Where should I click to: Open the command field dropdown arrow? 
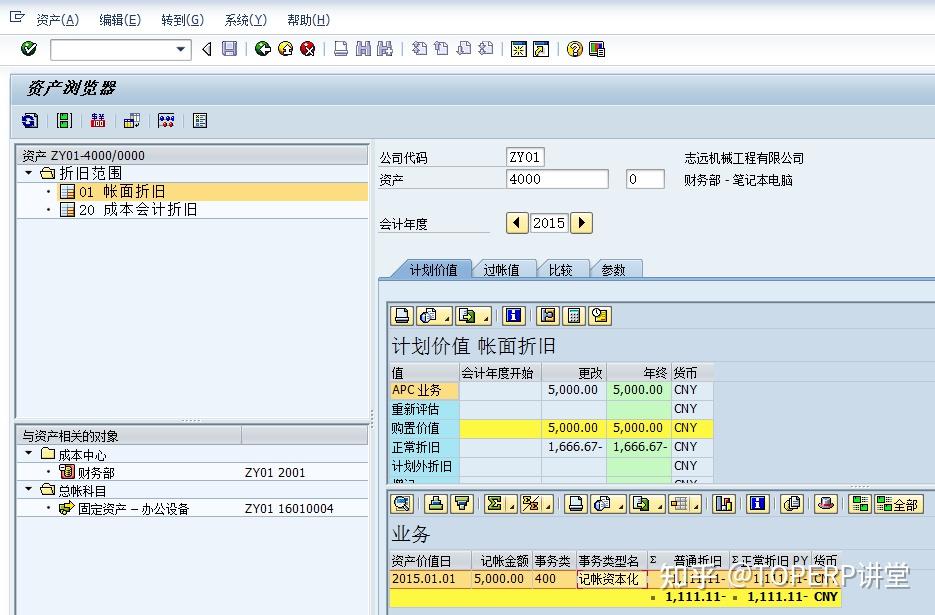(x=179, y=49)
